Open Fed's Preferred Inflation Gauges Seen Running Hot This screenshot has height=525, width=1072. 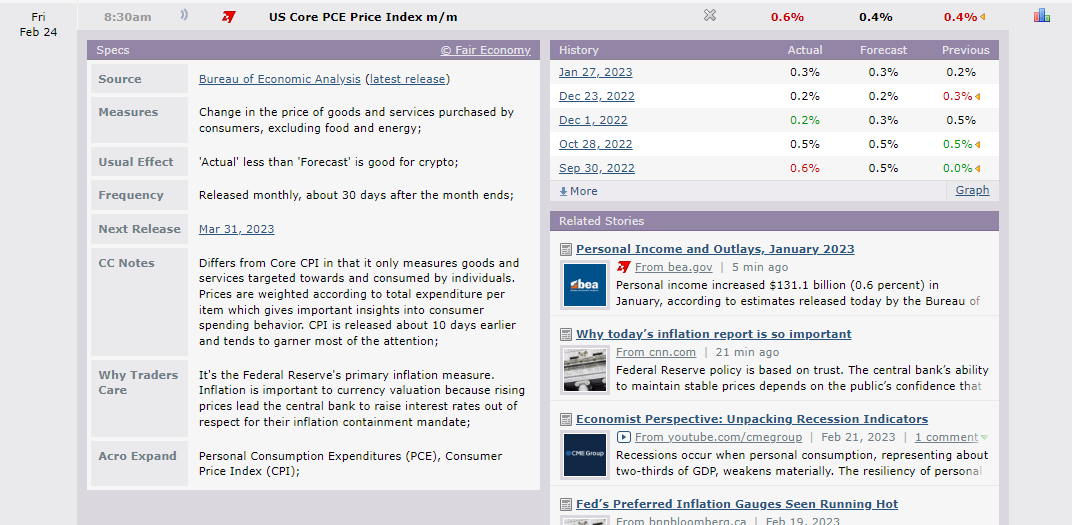click(x=737, y=504)
